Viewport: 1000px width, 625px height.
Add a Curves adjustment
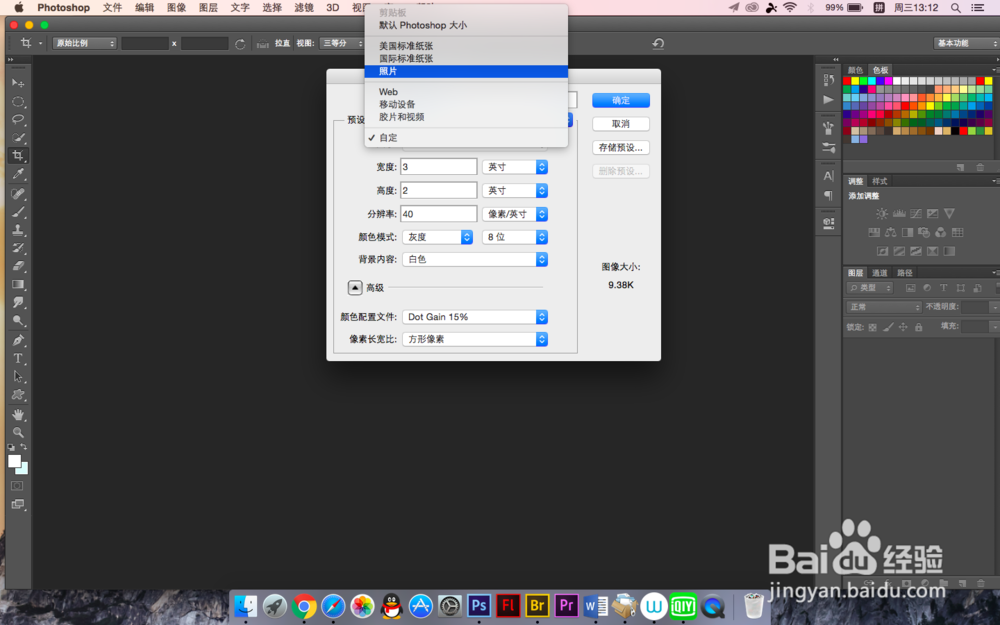[916, 214]
